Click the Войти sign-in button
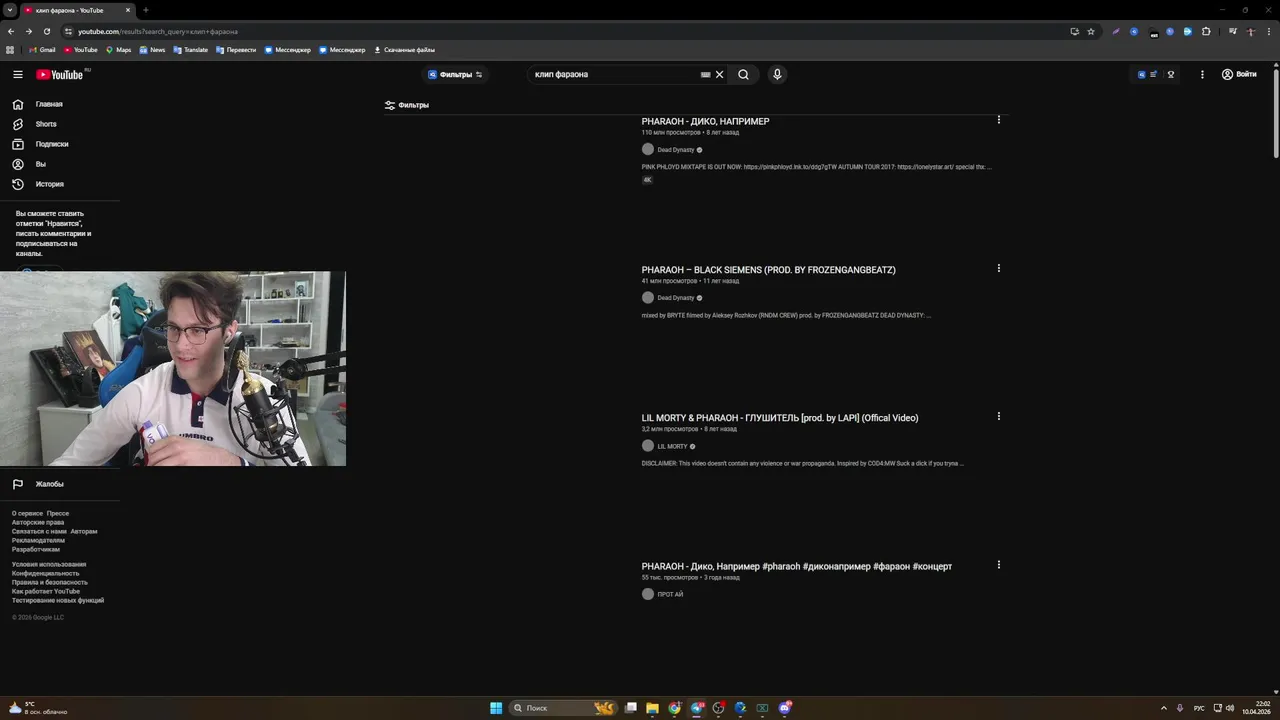Image resolution: width=1280 pixels, height=720 pixels. click(1239, 74)
